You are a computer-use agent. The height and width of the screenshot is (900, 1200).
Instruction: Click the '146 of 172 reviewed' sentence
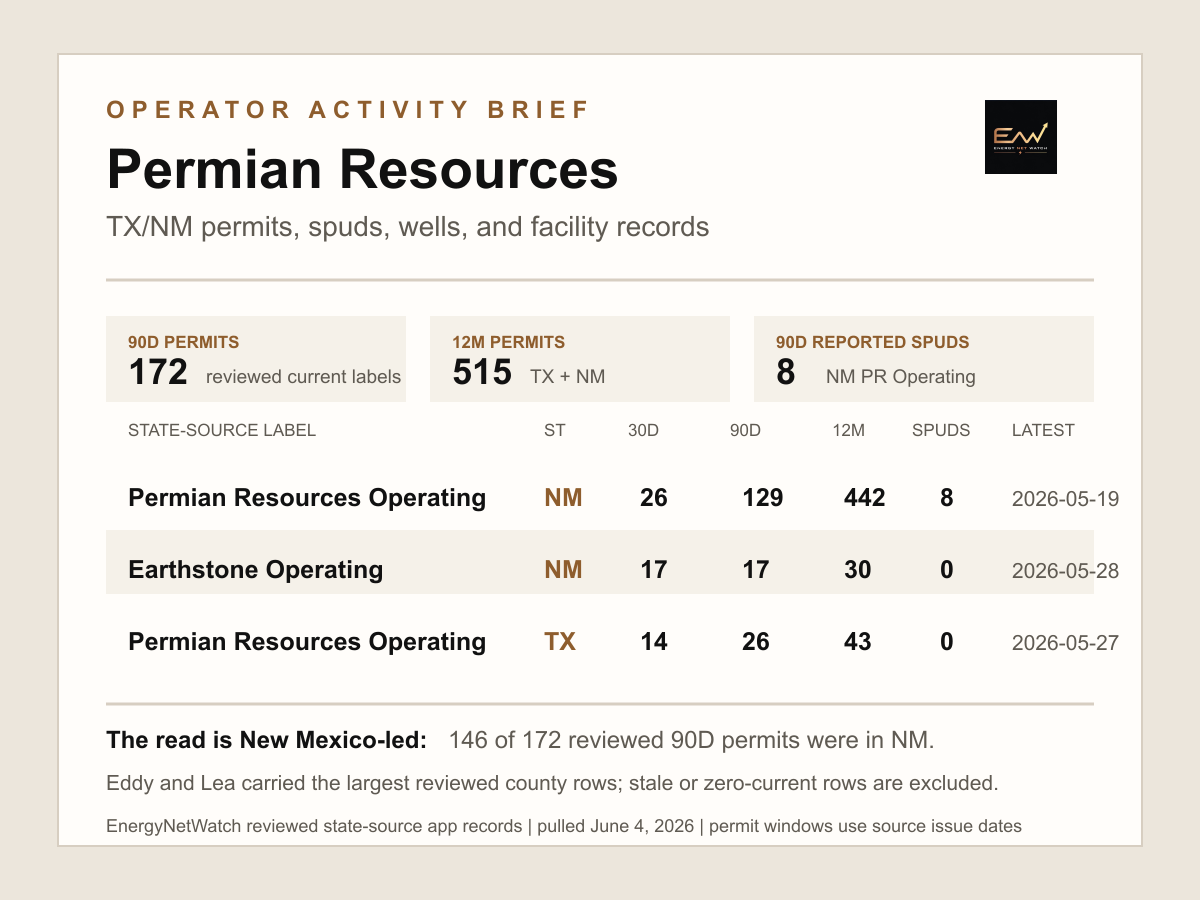pos(692,741)
